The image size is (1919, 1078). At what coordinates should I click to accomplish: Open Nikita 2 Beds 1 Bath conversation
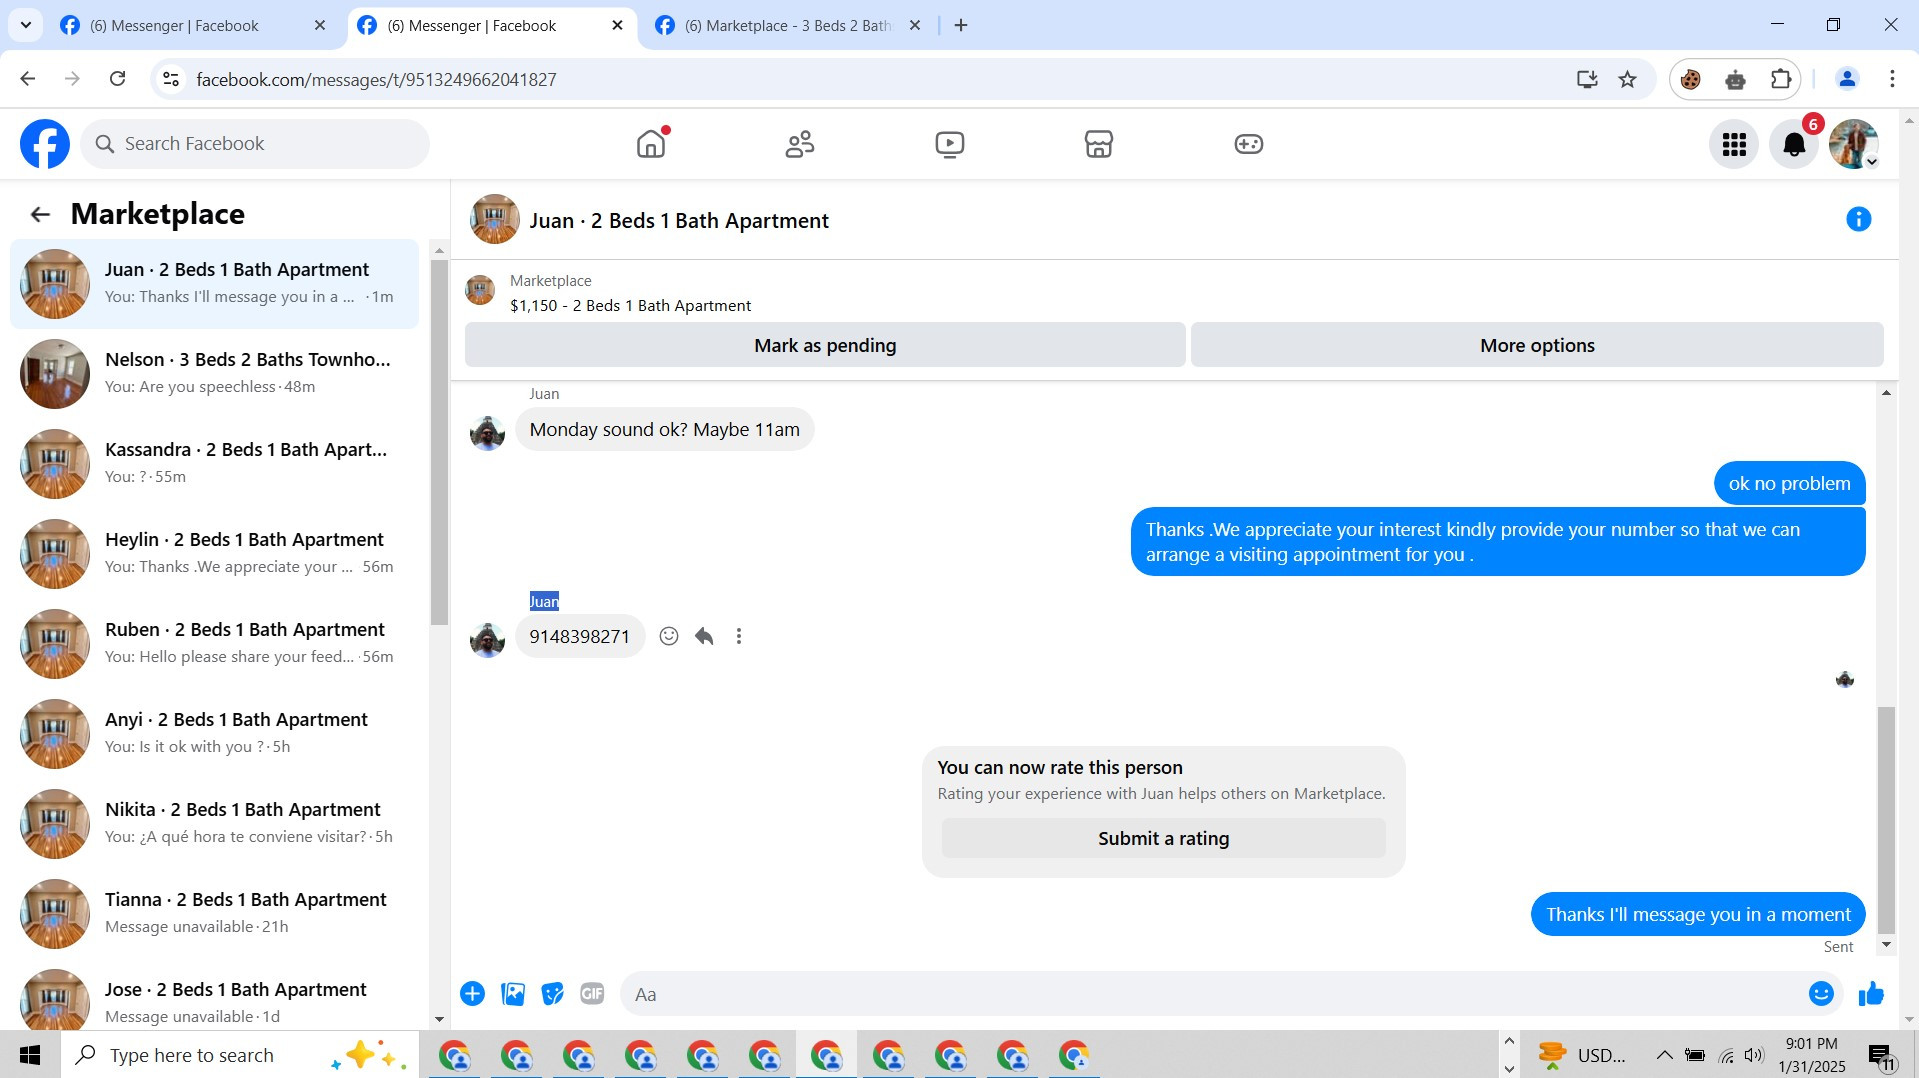(215, 823)
